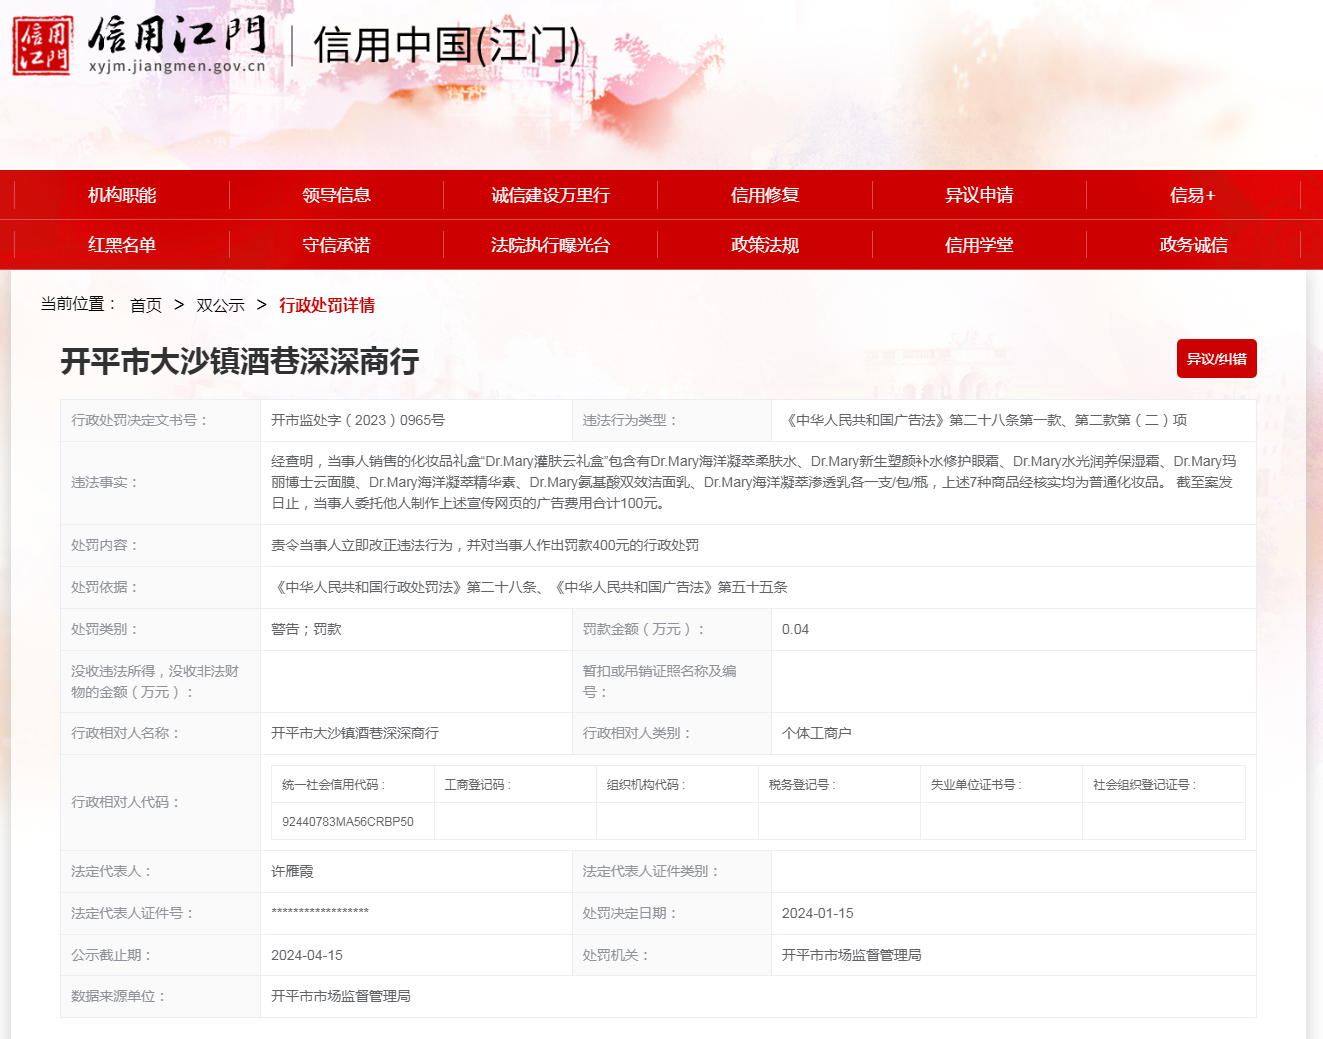The image size is (1323, 1039).
Task: Click the 行政相对人名称 value cell
Action: click(416, 733)
